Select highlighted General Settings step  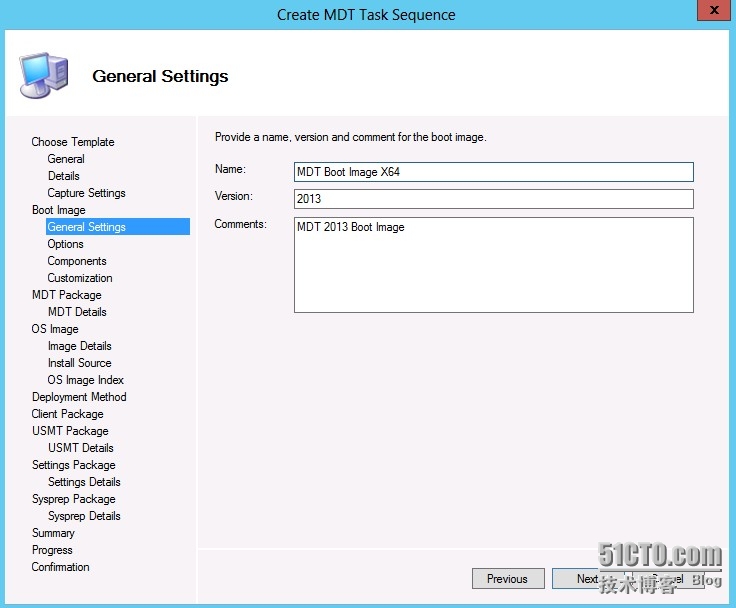[118, 227]
